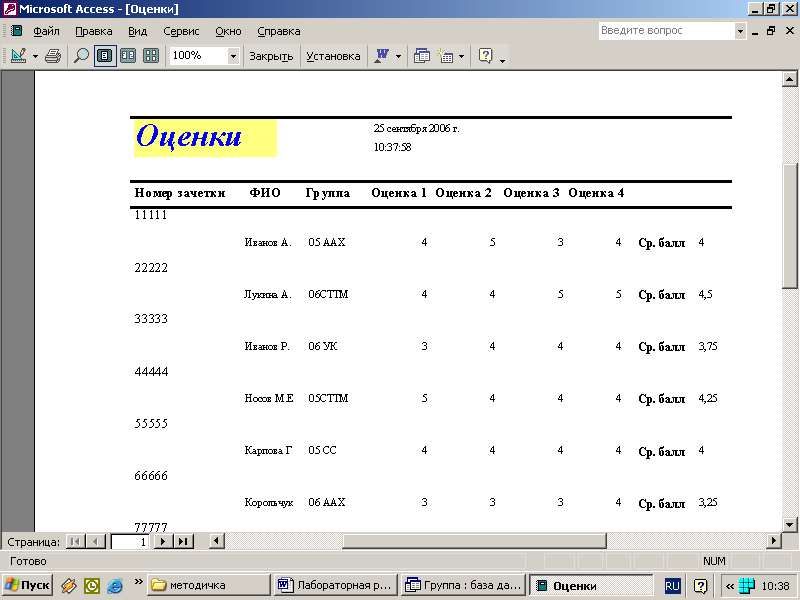The width and height of the screenshot is (800, 600).
Task: Click the Номер зачетки column header
Action: 180,193
